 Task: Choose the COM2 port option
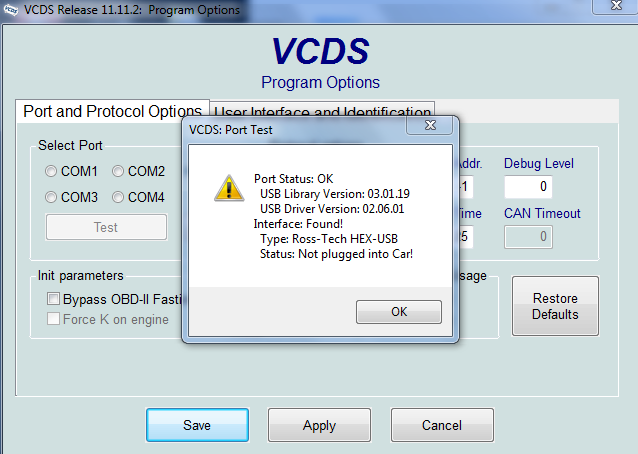pyautogui.click(x=118, y=172)
